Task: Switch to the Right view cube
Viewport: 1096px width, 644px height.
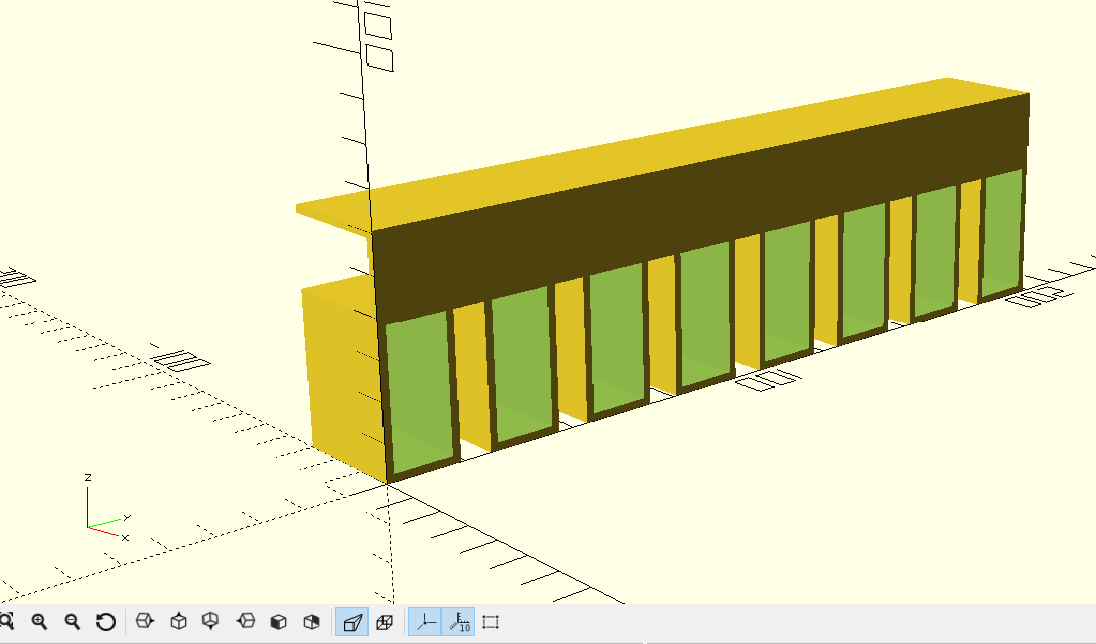Action: [145, 622]
